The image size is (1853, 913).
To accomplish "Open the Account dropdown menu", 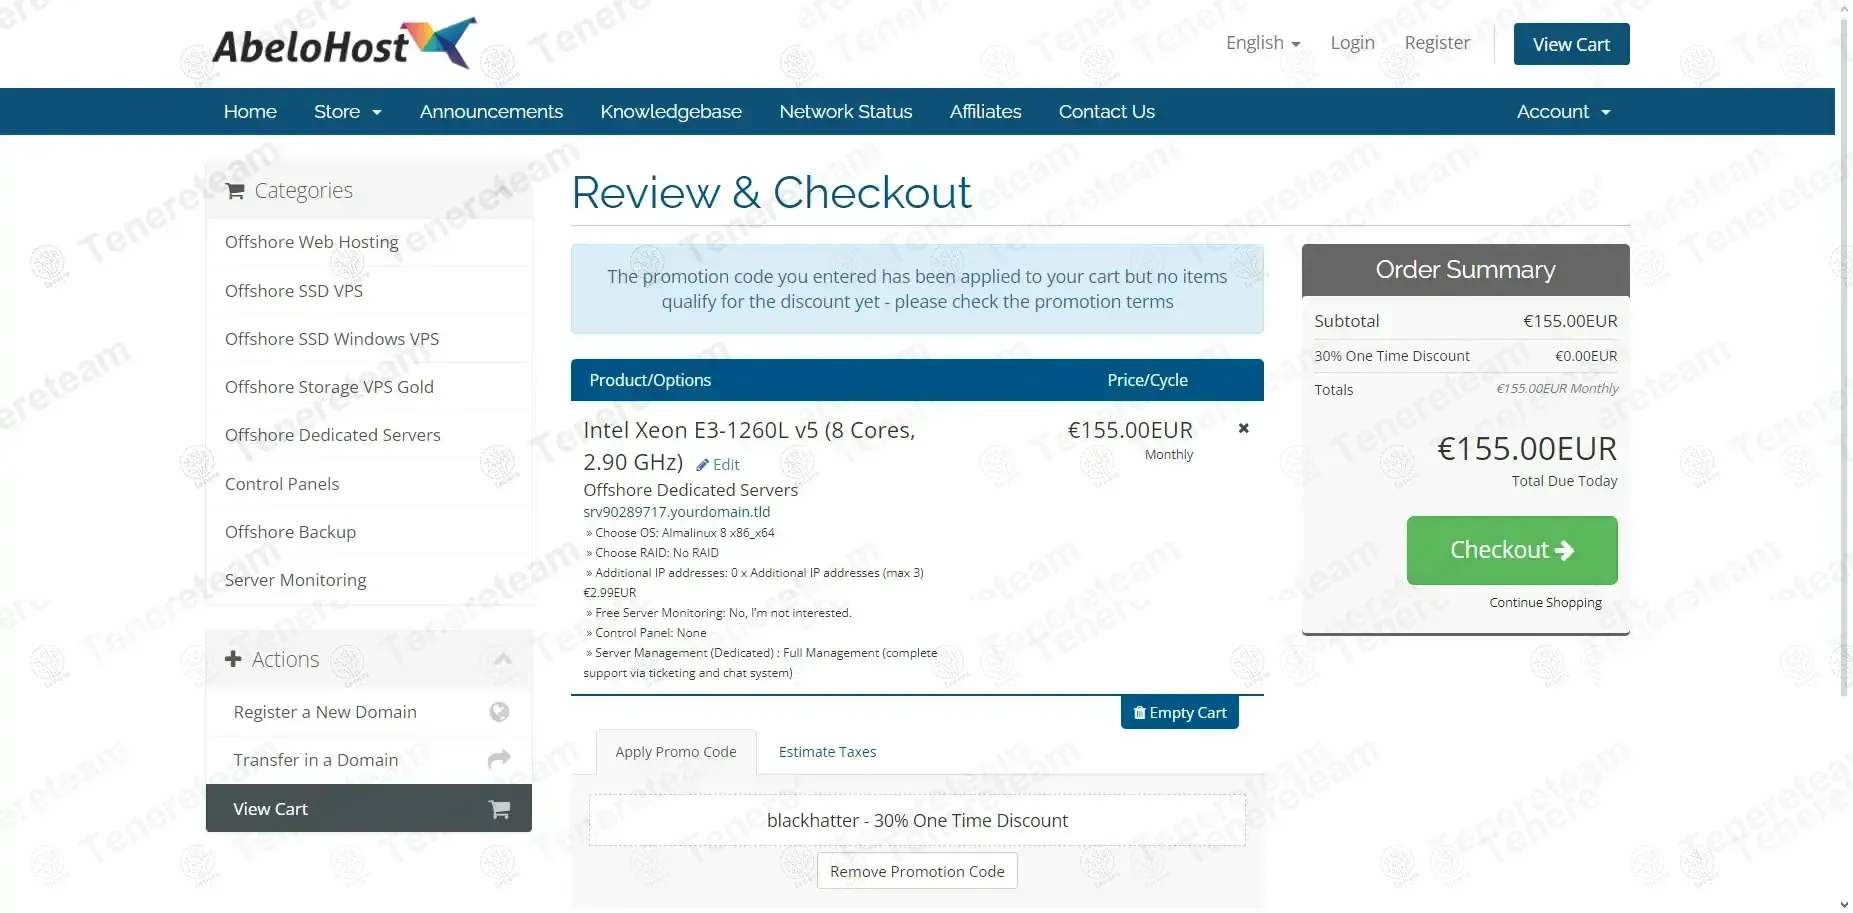I will [x=1563, y=112].
